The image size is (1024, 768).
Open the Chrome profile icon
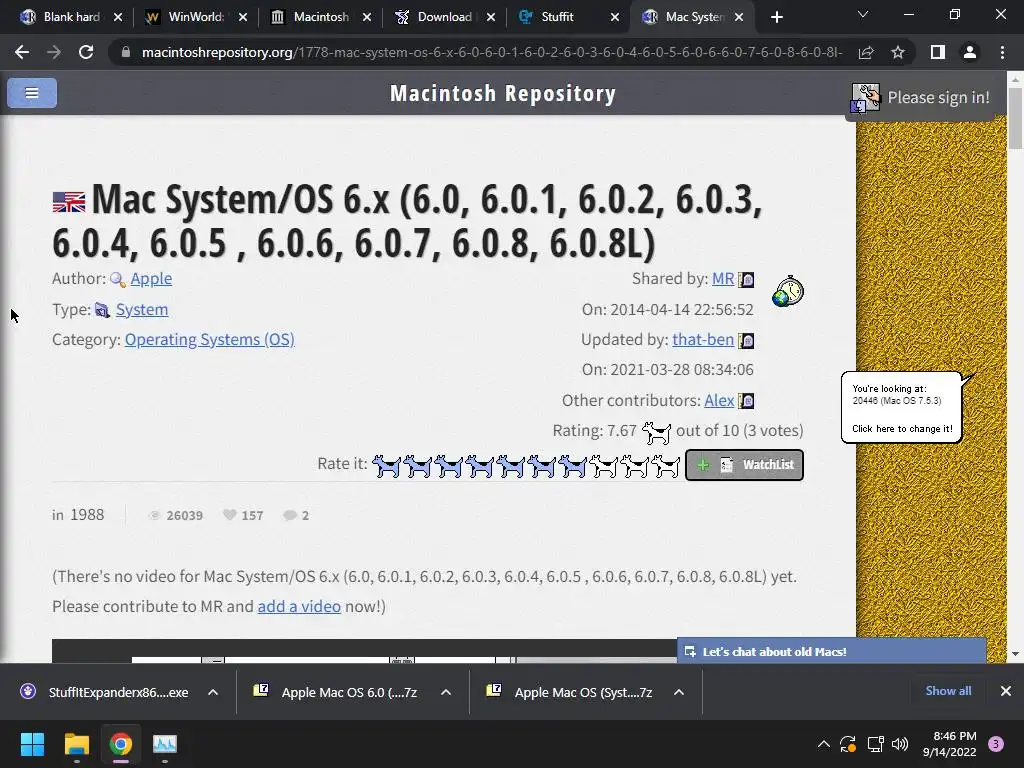click(x=970, y=52)
